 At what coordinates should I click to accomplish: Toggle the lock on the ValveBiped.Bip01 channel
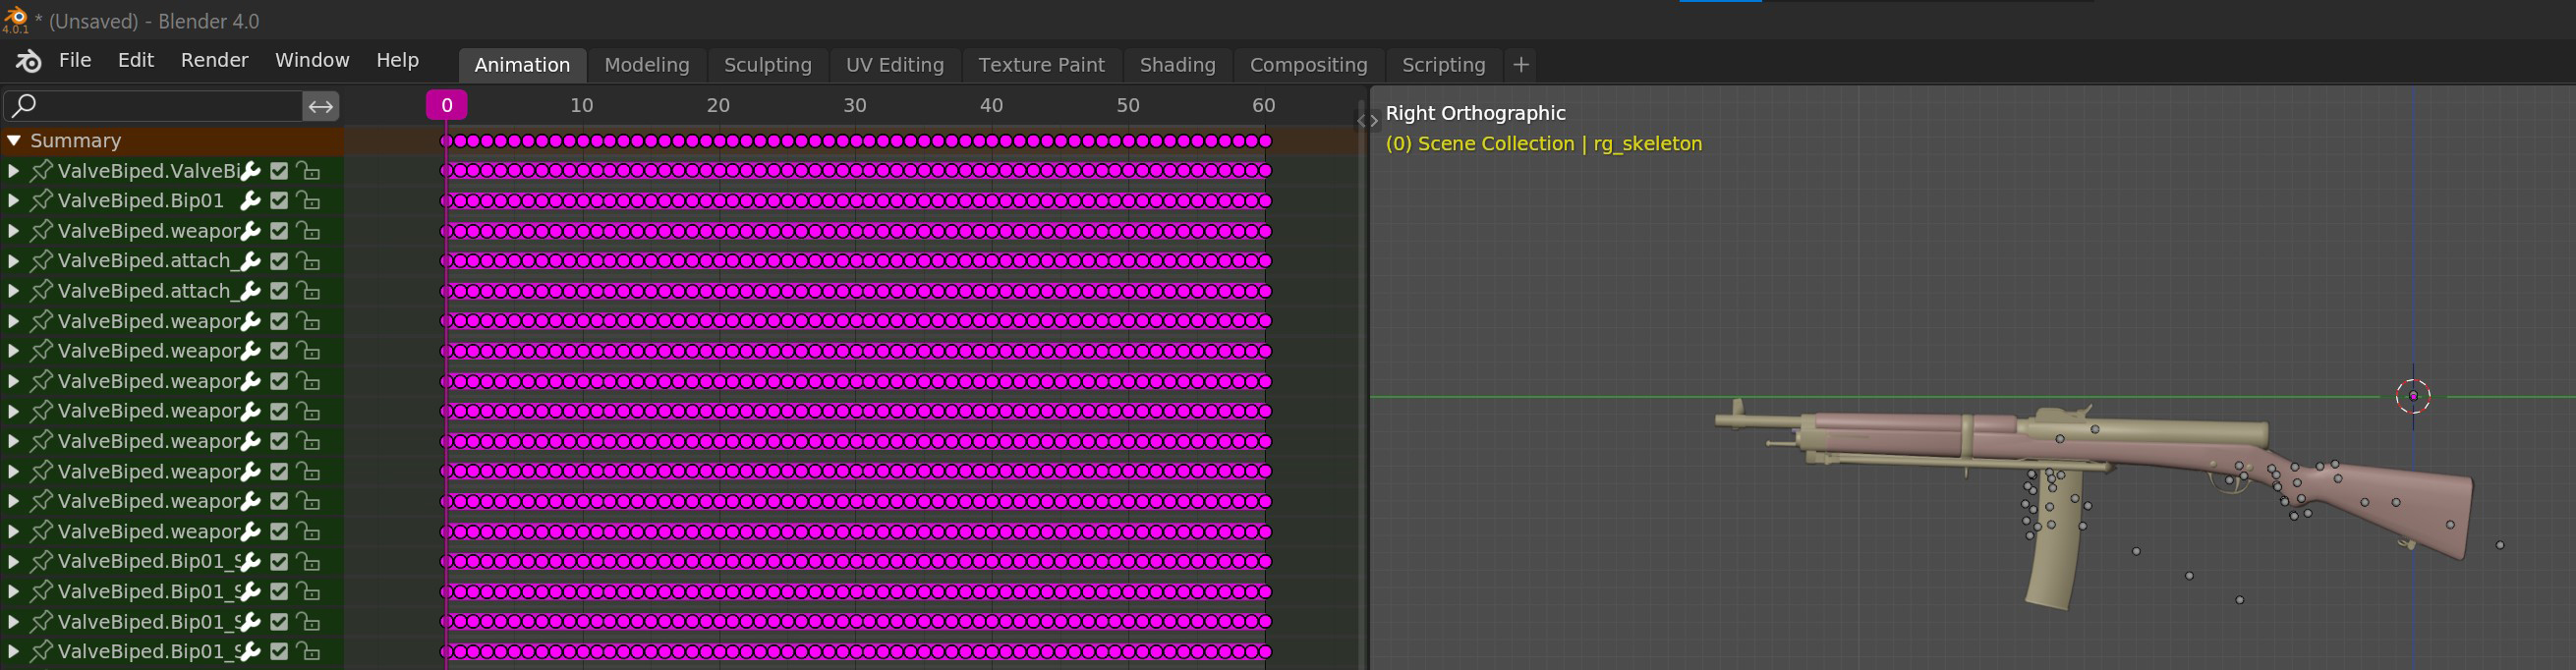click(x=310, y=201)
